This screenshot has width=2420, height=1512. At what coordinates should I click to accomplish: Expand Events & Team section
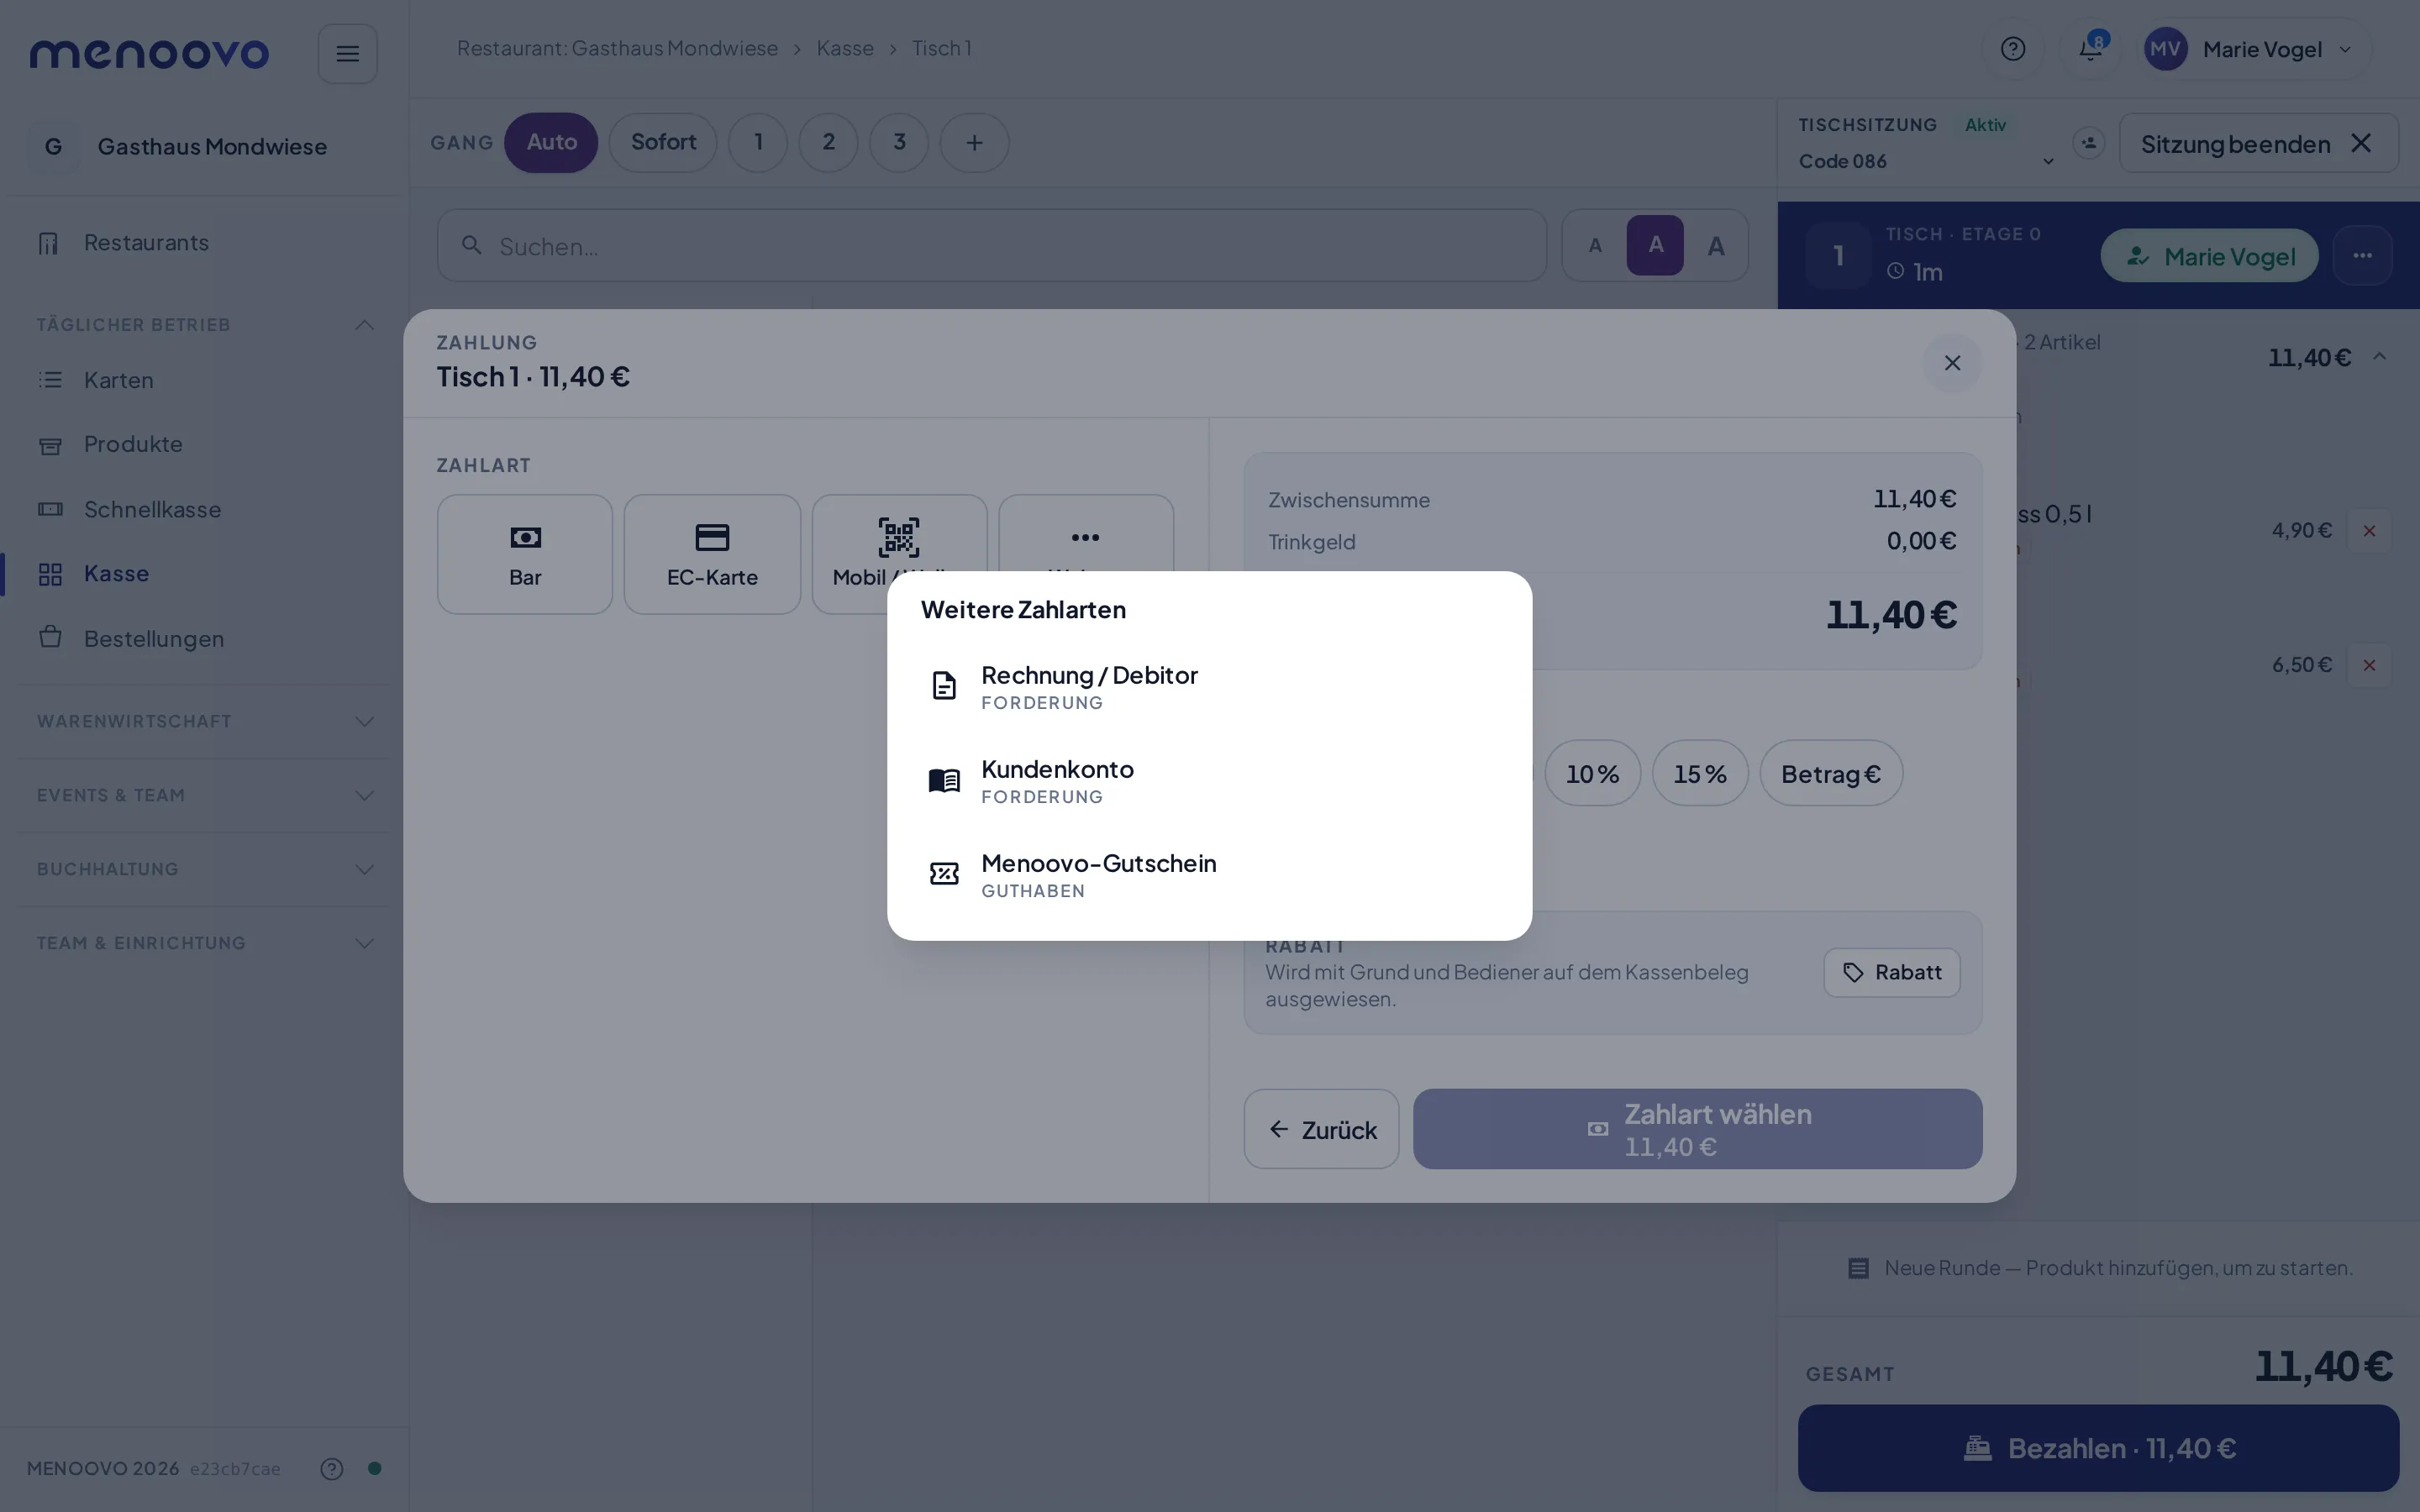click(205, 795)
